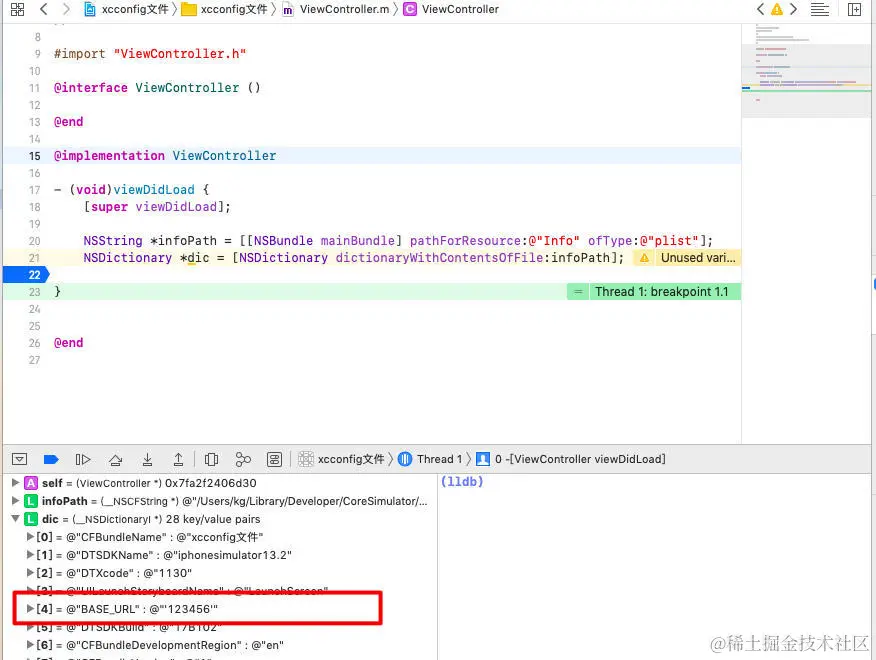The width and height of the screenshot is (876, 660).
Task: Deactivate breakpoints in debug bar
Action: [51, 459]
